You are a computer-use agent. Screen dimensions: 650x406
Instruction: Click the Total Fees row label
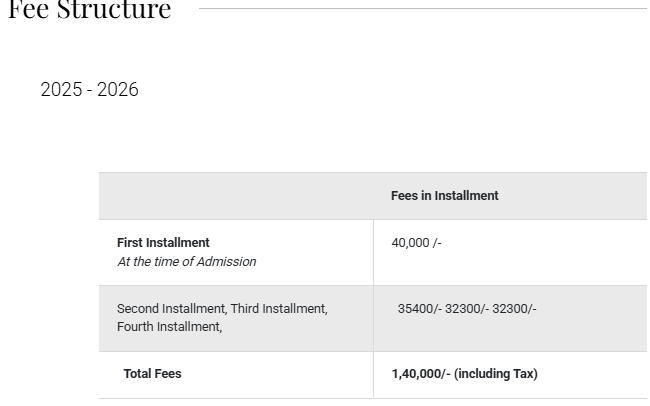[x=152, y=374]
